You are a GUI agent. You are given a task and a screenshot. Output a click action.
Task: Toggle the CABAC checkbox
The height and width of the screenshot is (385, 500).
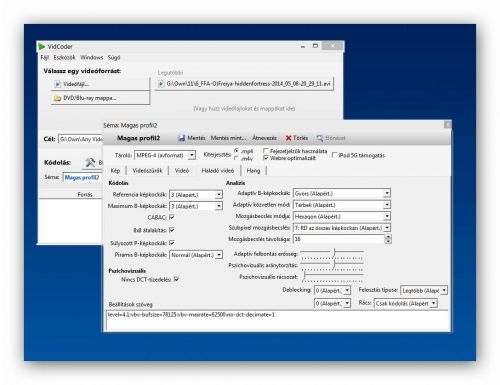[172, 217]
